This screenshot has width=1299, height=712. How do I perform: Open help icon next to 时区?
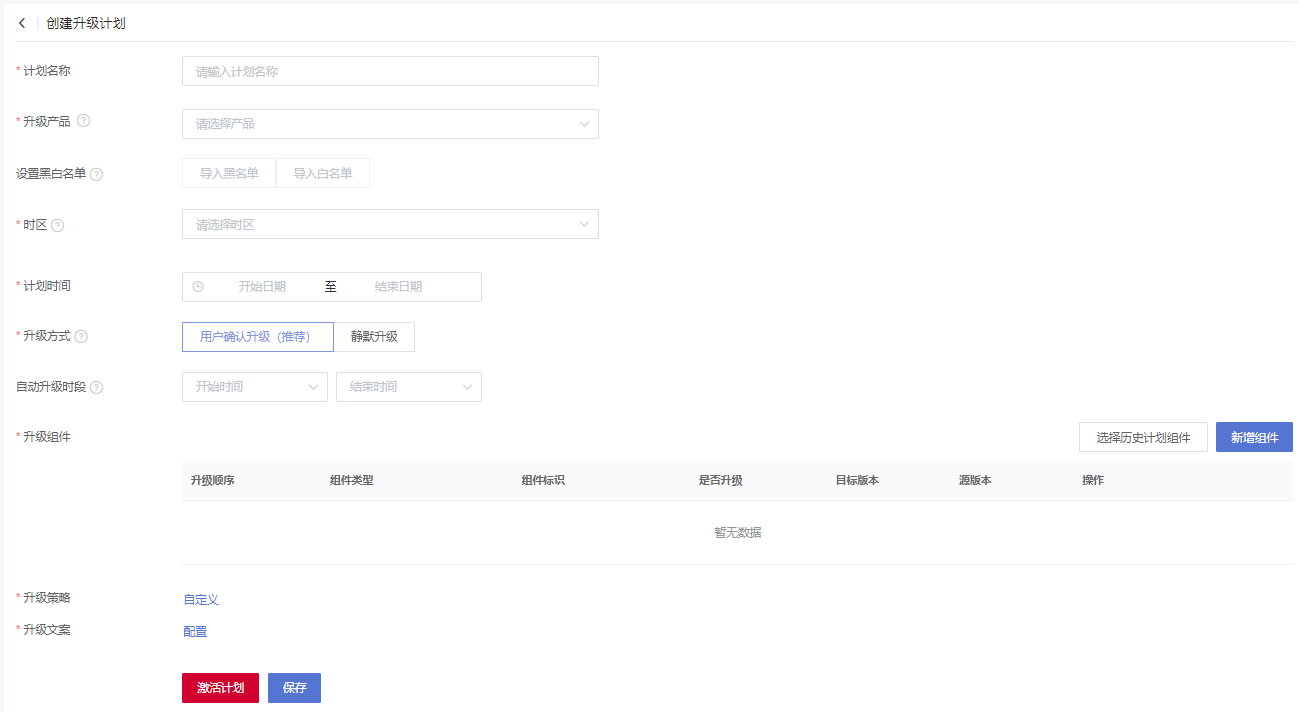[x=57, y=225]
